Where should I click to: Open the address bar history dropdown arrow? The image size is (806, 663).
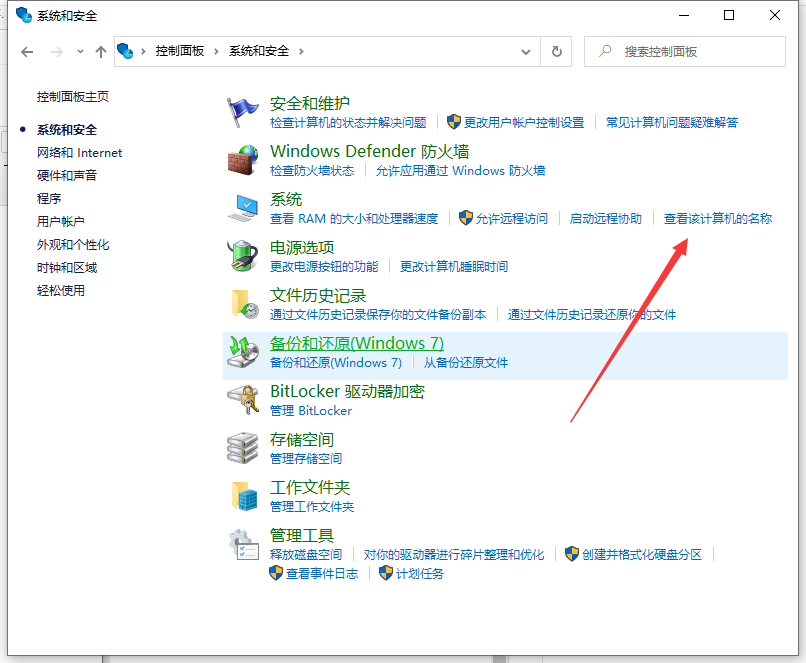click(x=526, y=51)
